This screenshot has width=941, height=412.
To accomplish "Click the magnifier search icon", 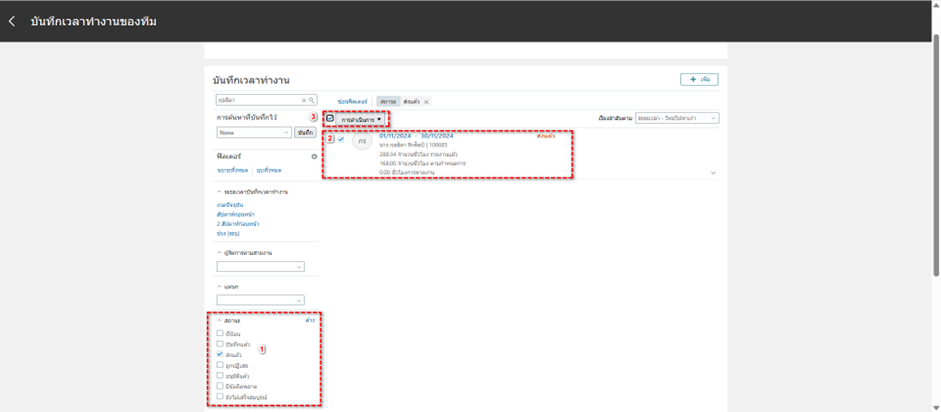I will pos(312,101).
